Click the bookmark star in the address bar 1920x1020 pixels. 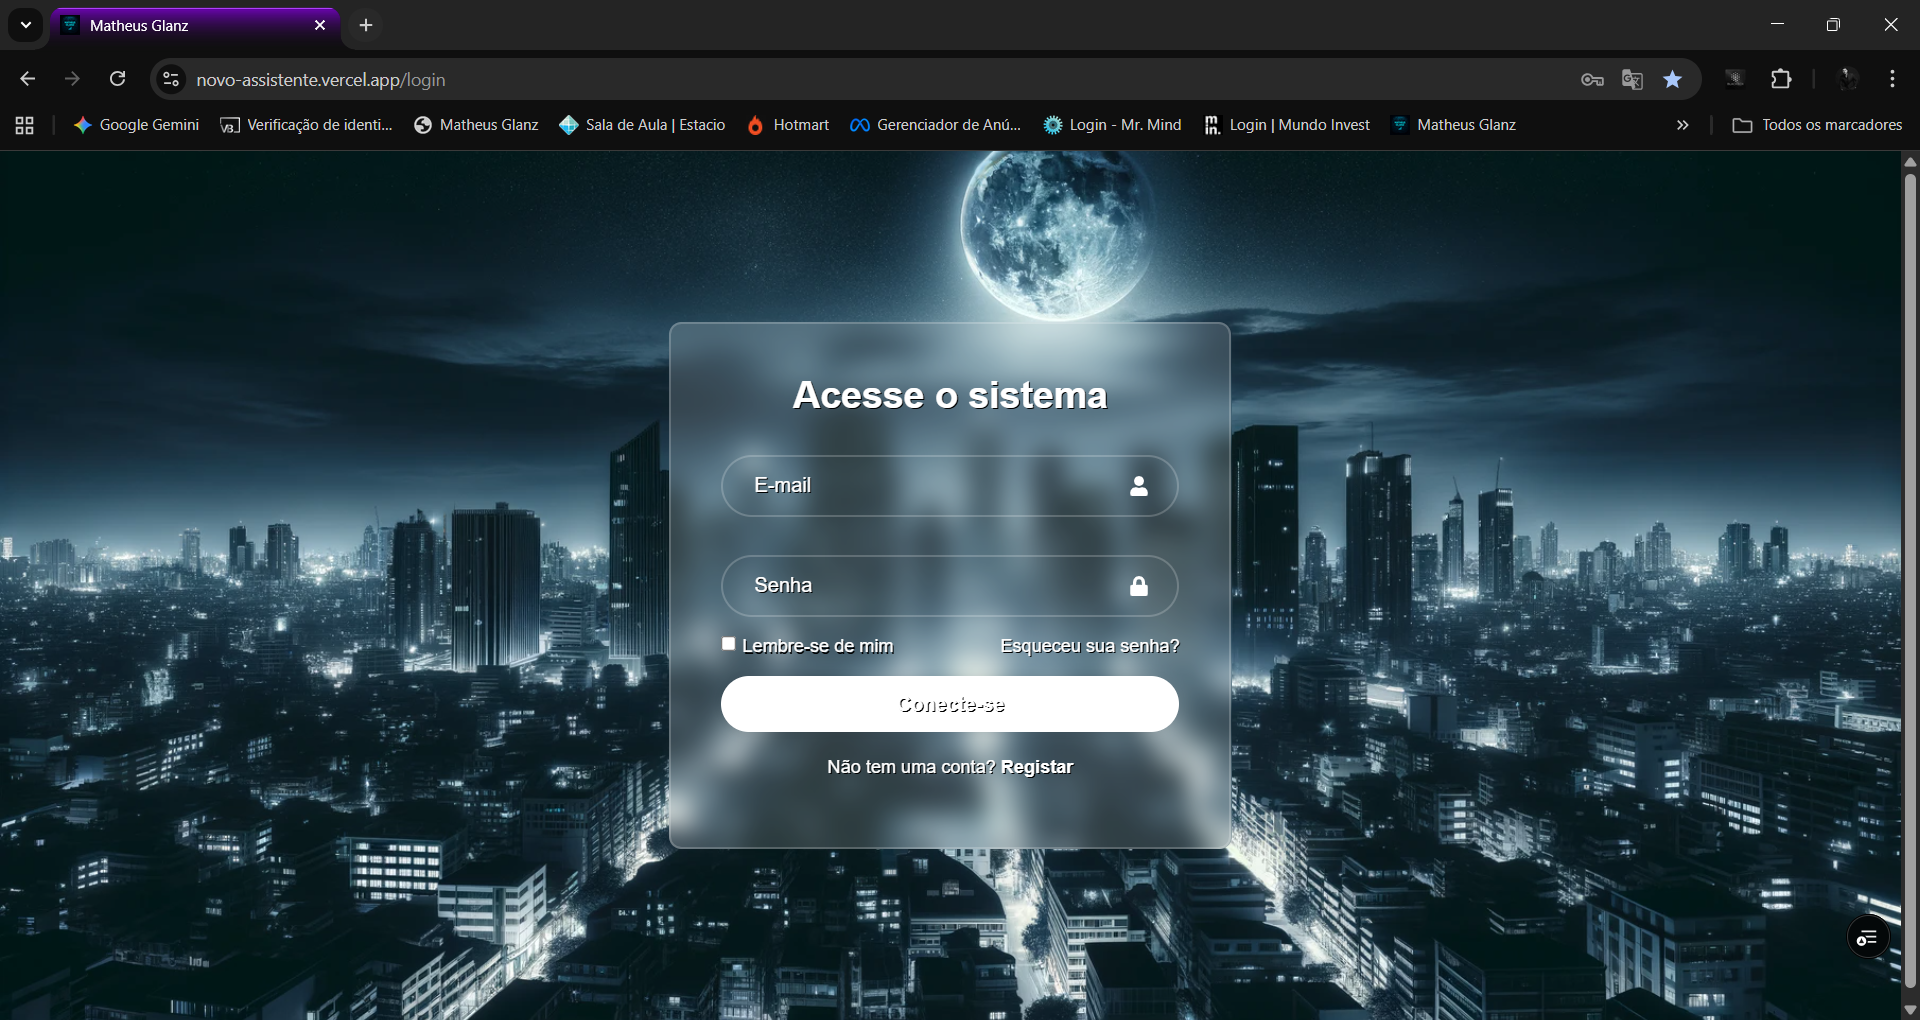point(1673,79)
